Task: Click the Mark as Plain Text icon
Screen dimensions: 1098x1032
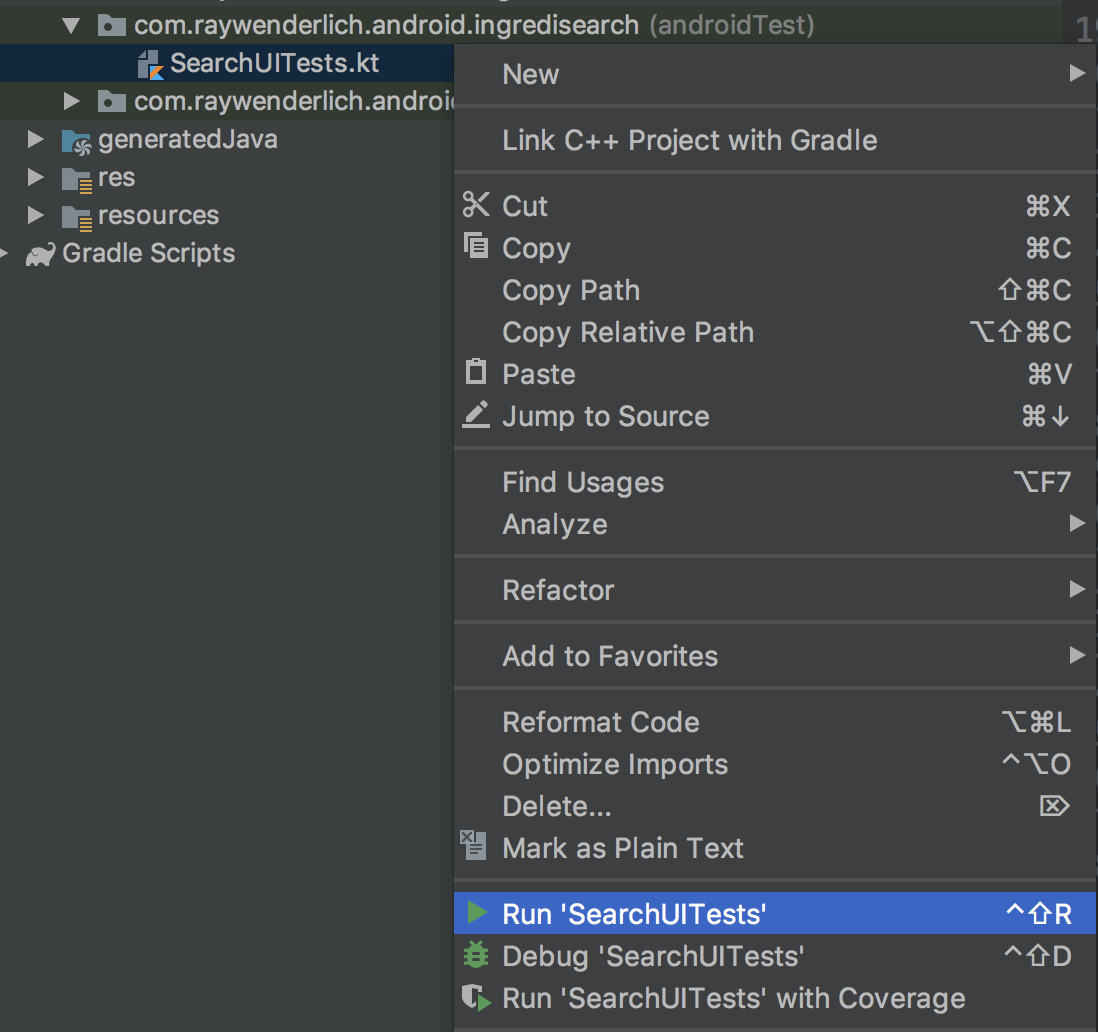Action: click(472, 846)
